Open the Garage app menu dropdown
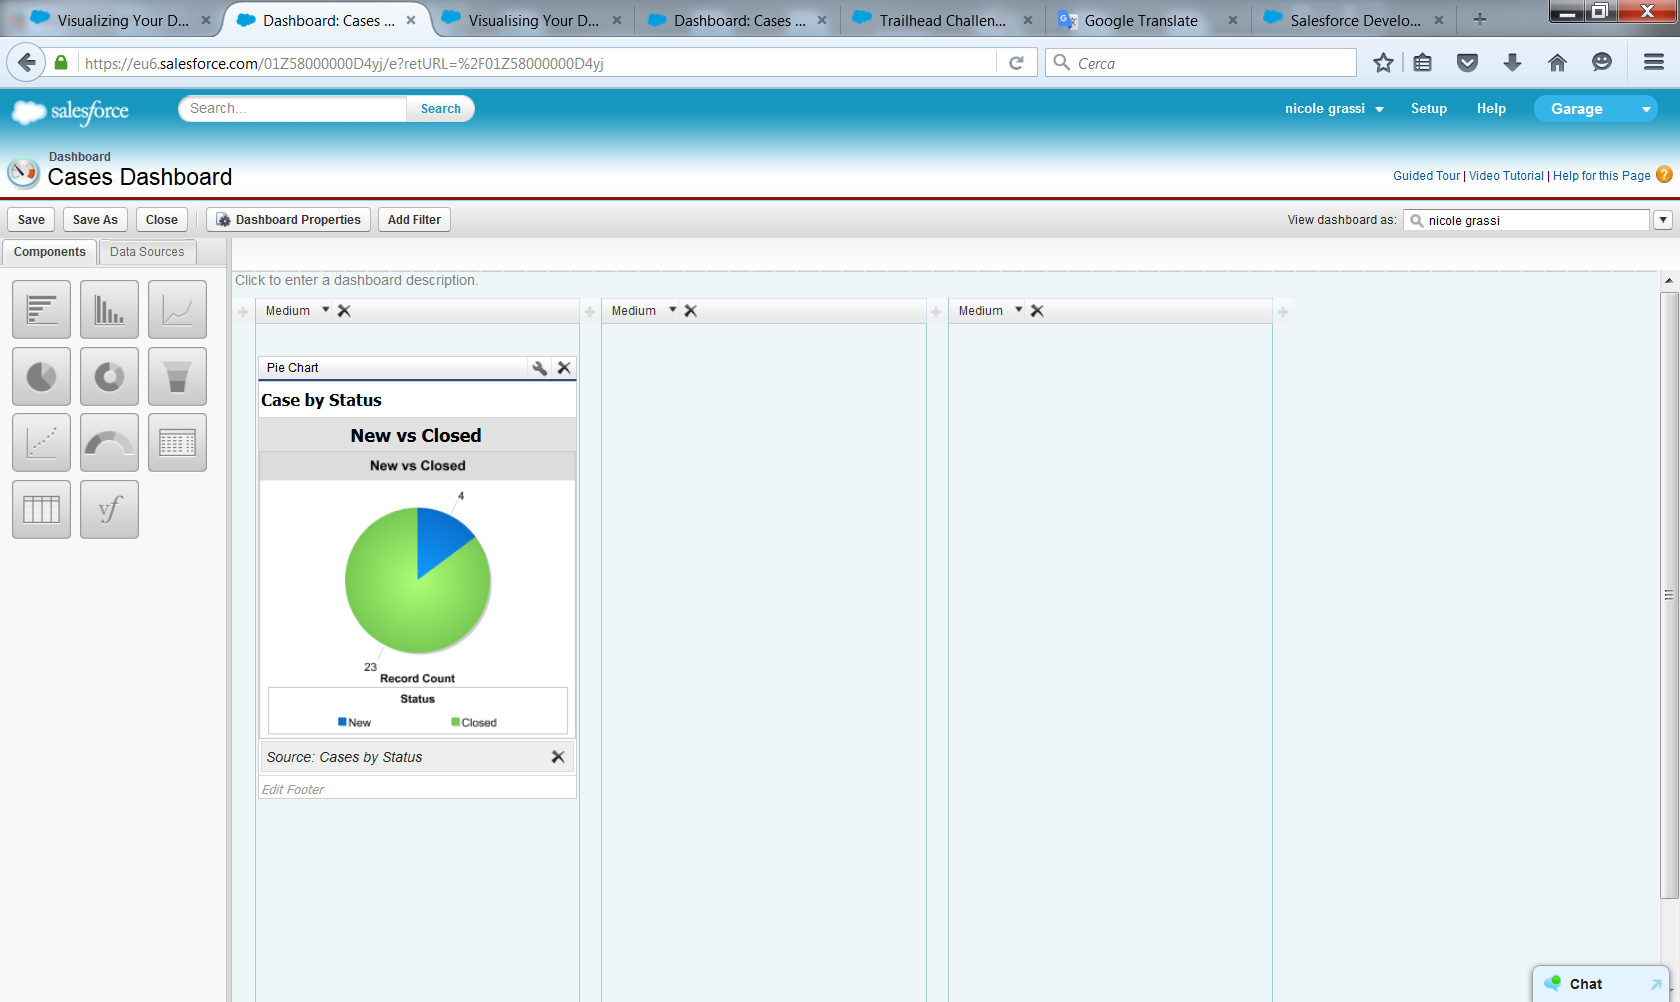Image resolution: width=1680 pixels, height=1002 pixels. [1645, 109]
